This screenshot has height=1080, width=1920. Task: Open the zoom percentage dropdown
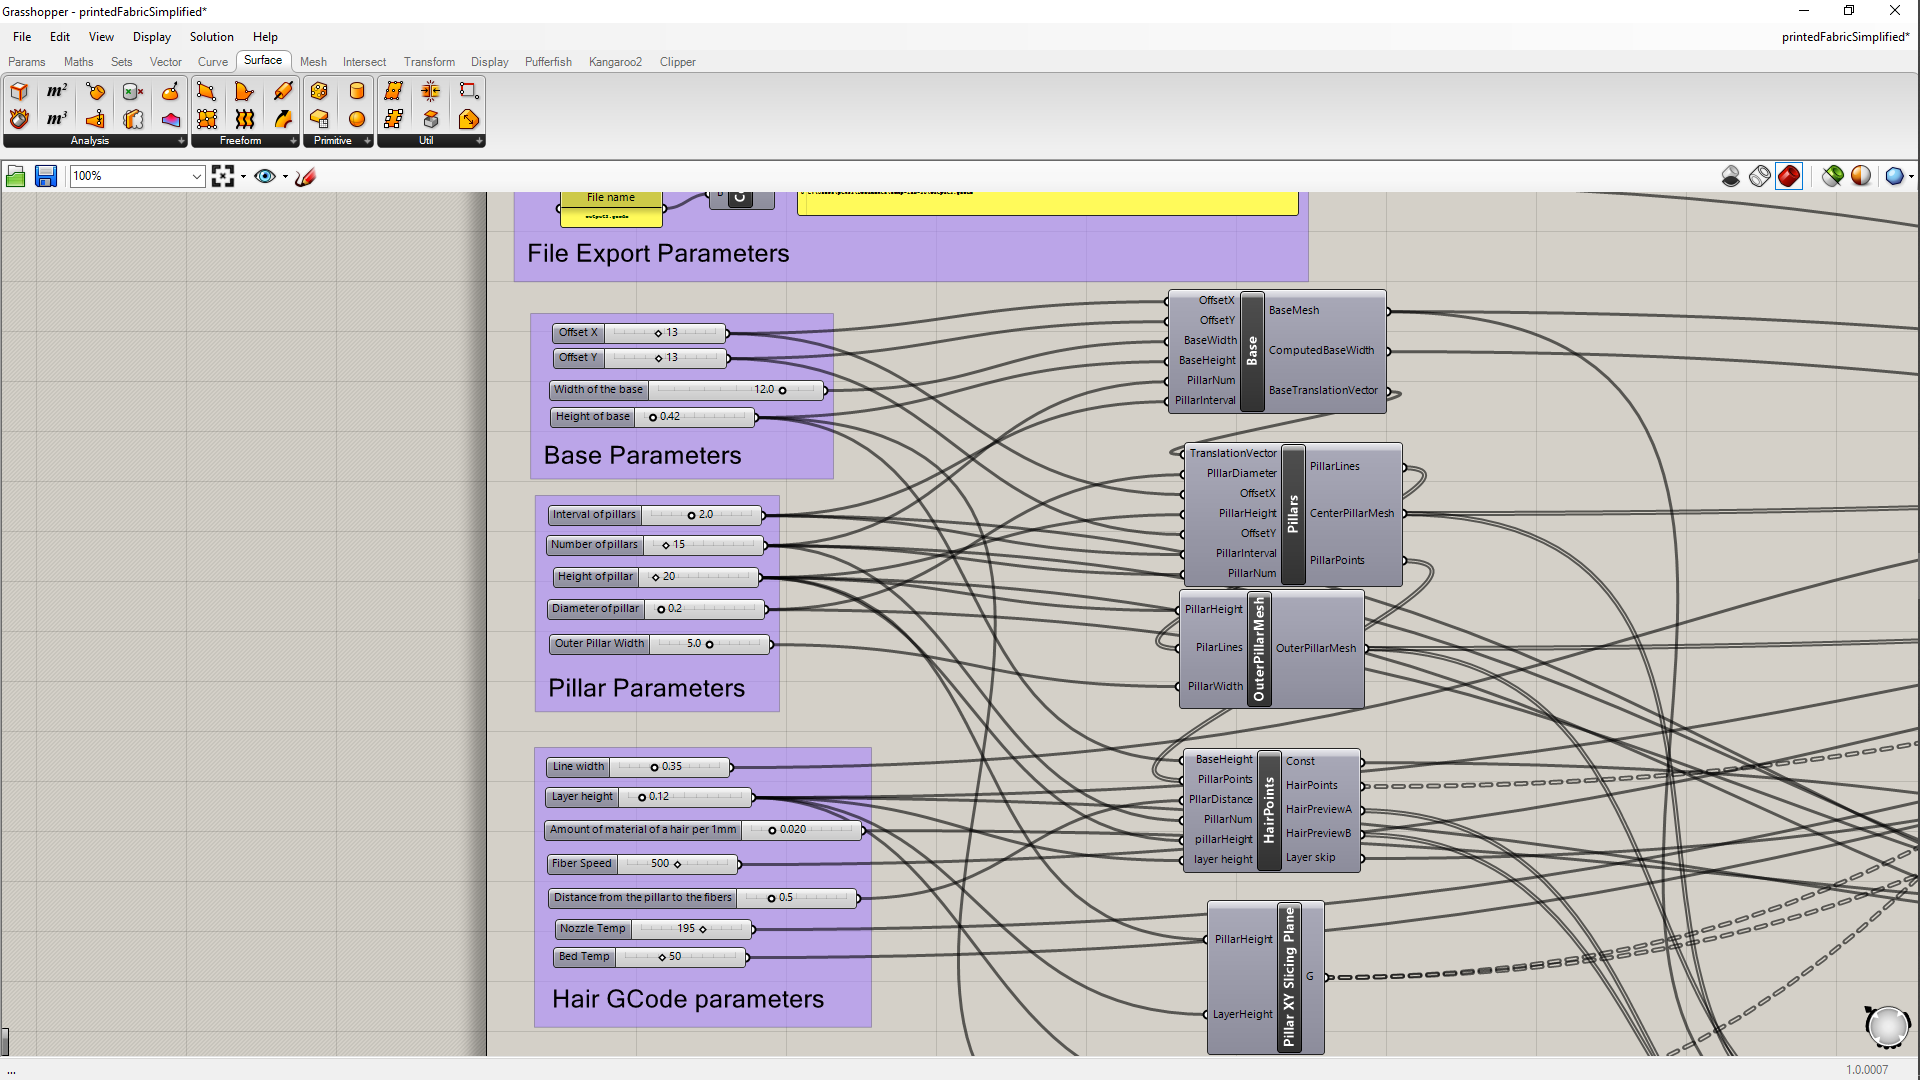[196, 176]
